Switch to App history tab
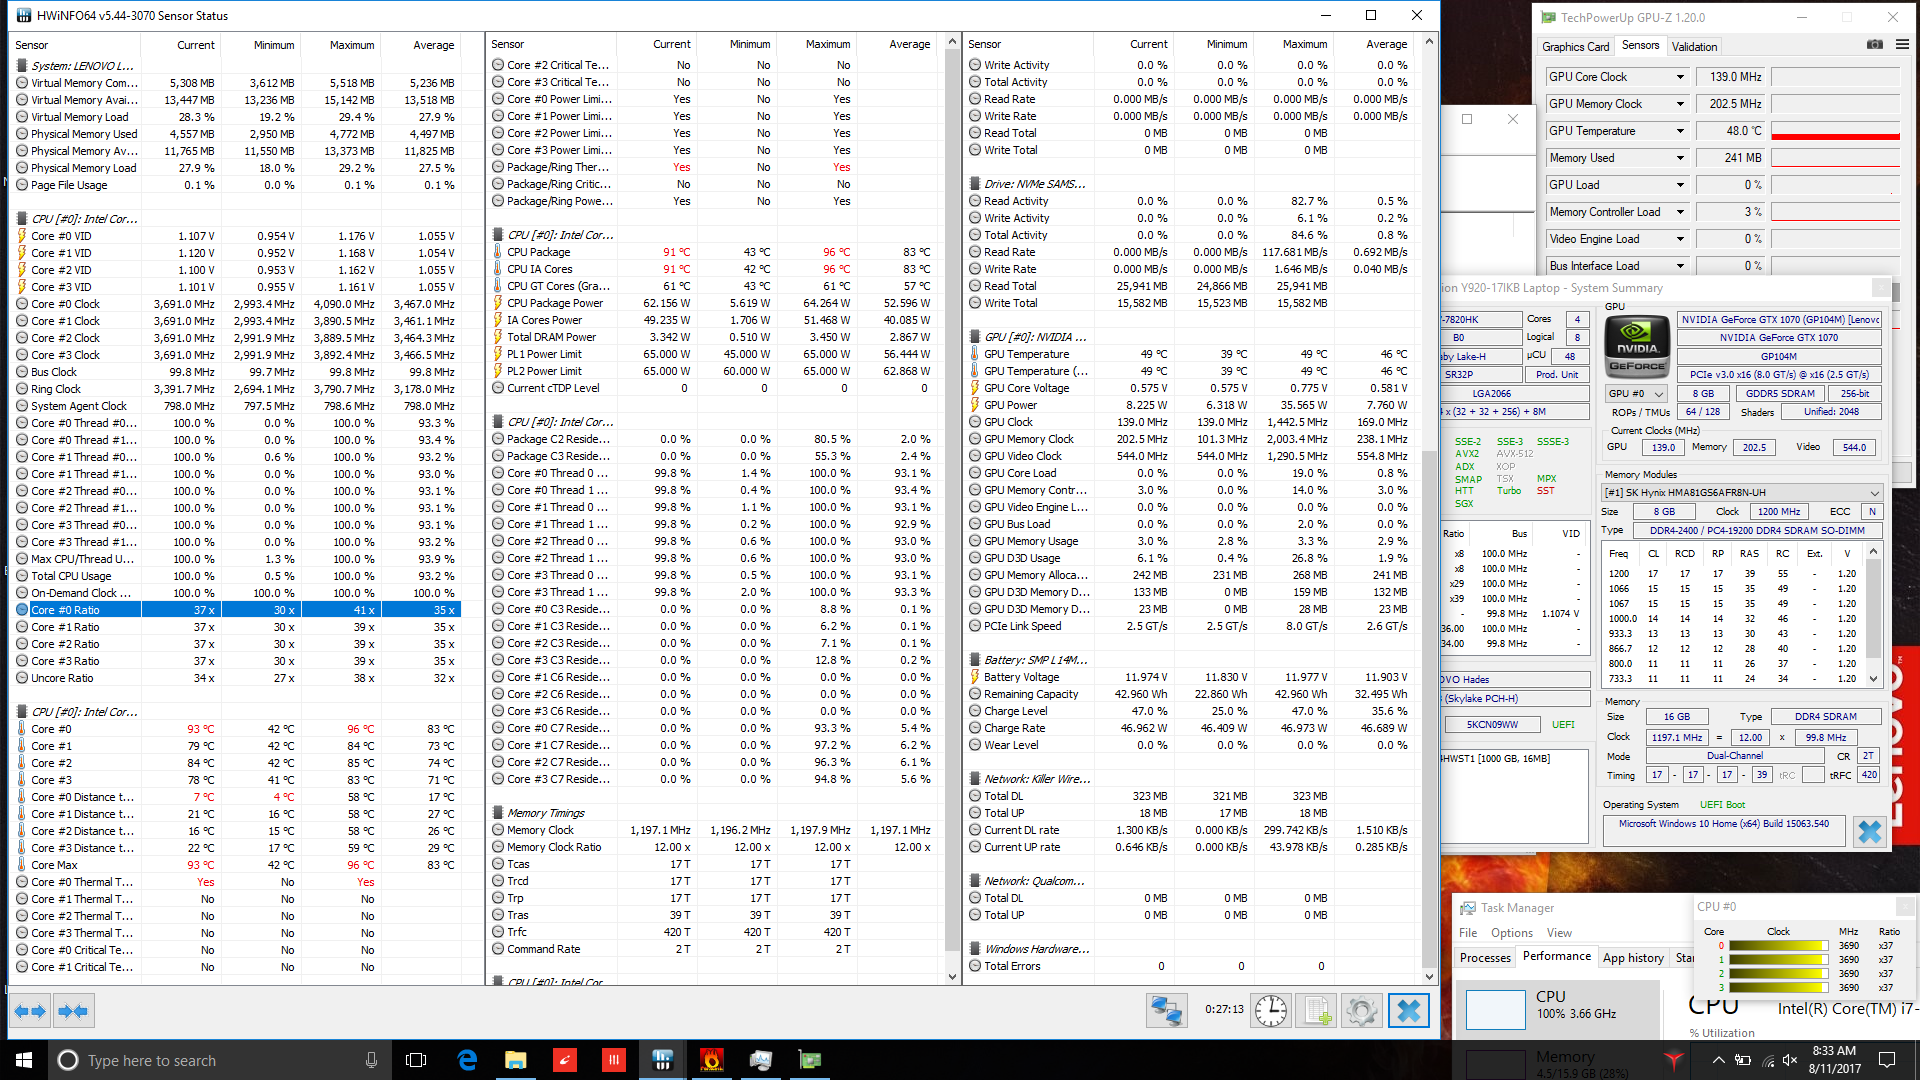This screenshot has width=1920, height=1080. click(1632, 958)
